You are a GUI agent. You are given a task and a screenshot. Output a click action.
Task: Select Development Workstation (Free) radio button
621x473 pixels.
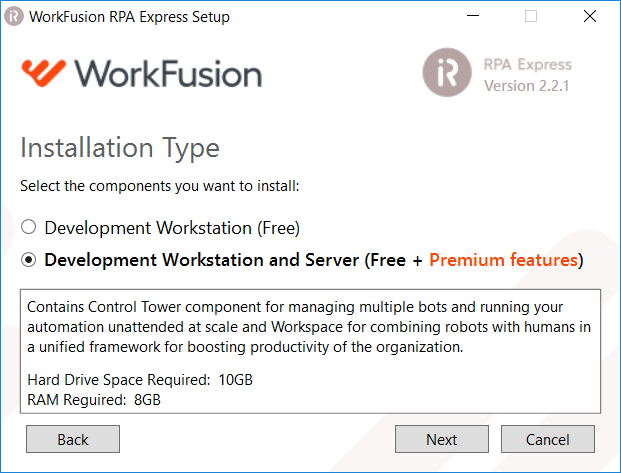tap(29, 227)
